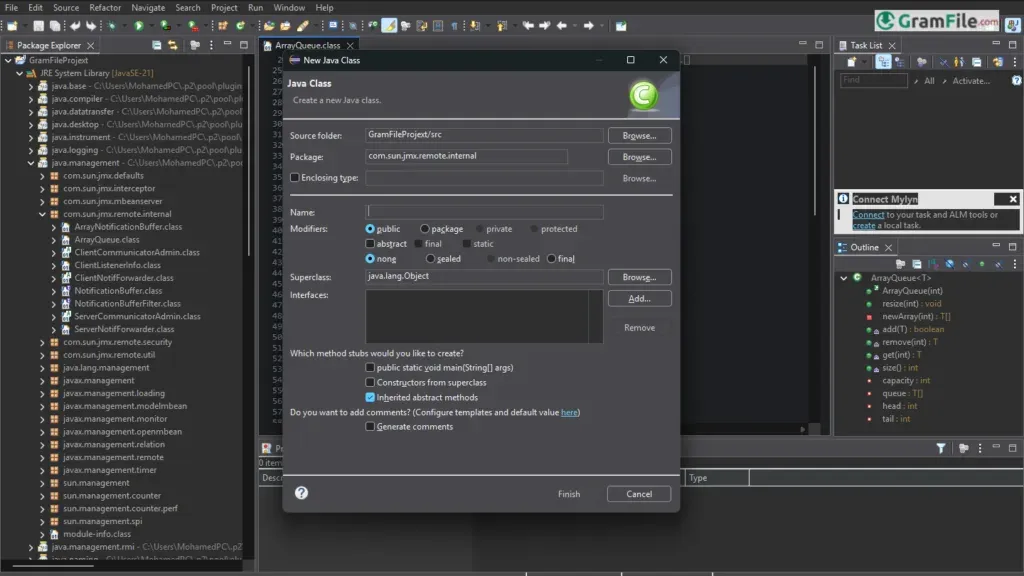
Task: Enable the Enclosing type checkbox
Action: click(295, 178)
